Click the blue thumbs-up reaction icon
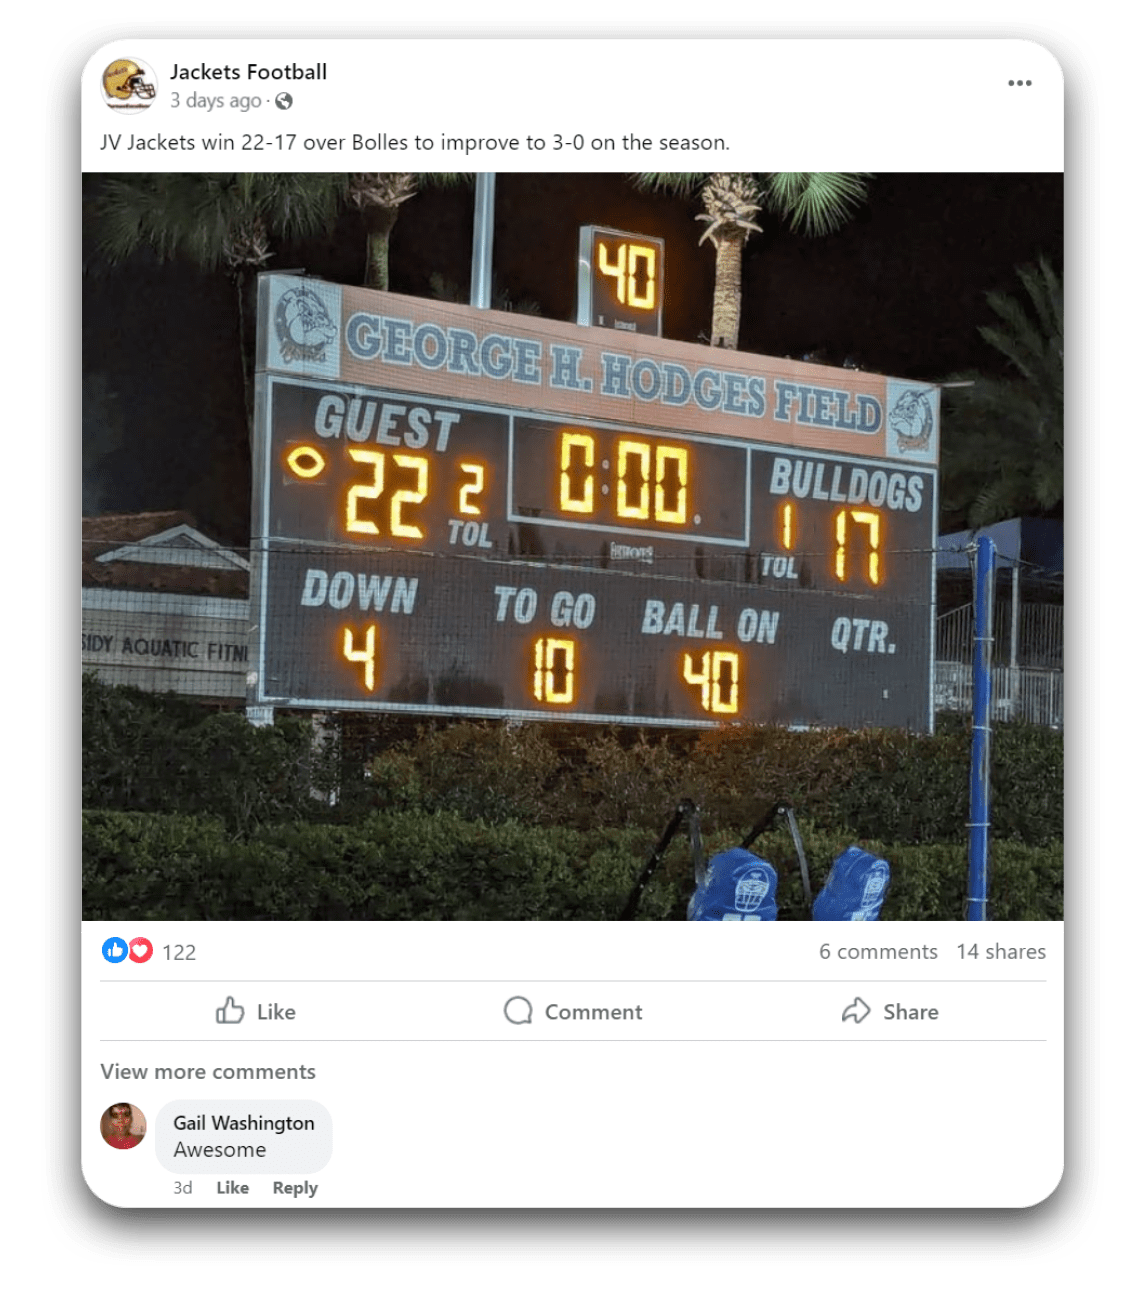 tap(115, 950)
